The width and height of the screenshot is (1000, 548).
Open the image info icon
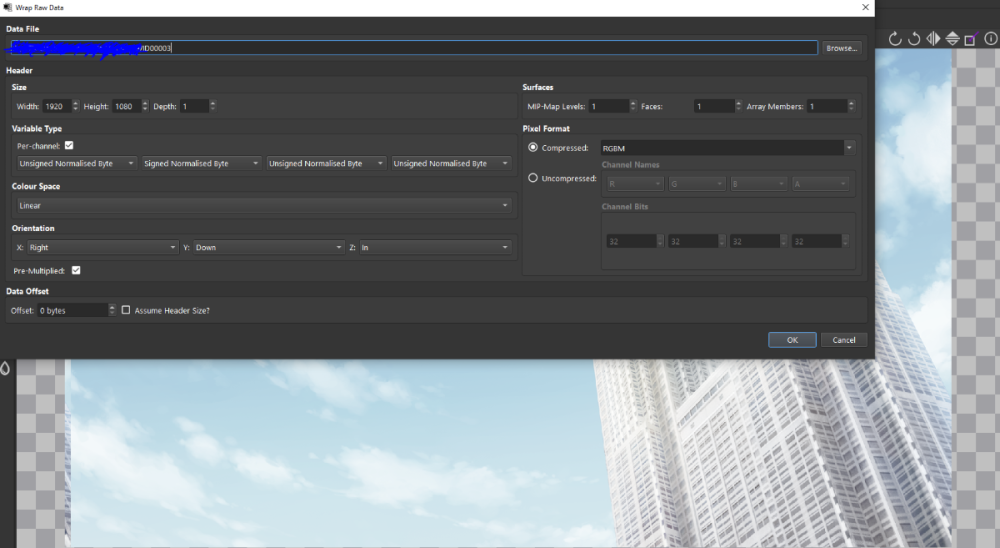[990, 39]
